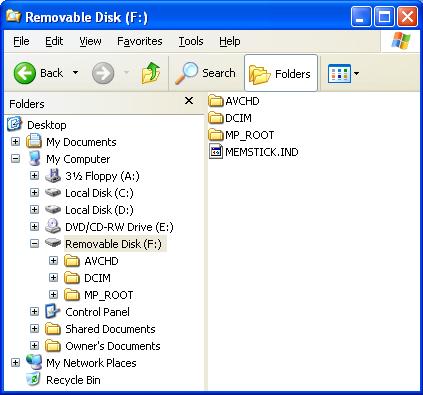
Task: Expand the Local Disk (D:) node
Action: coord(34,209)
